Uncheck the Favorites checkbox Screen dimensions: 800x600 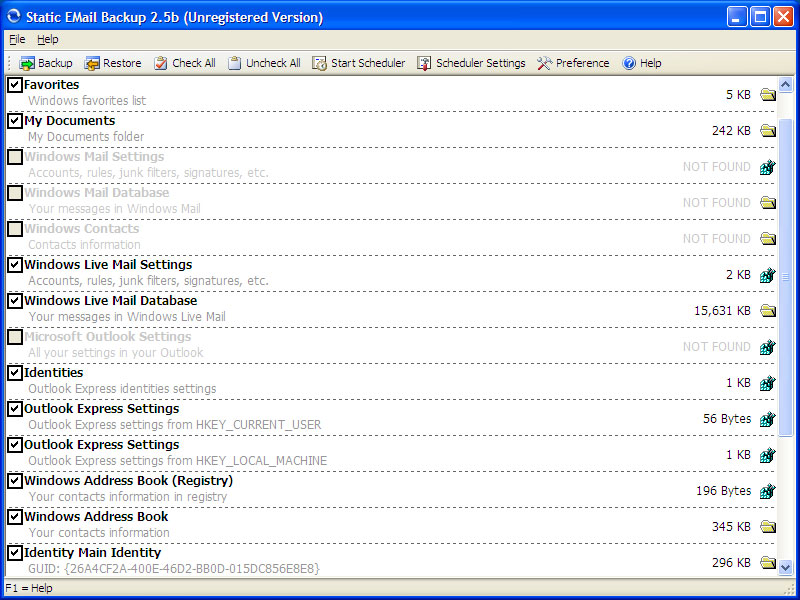click(x=15, y=85)
